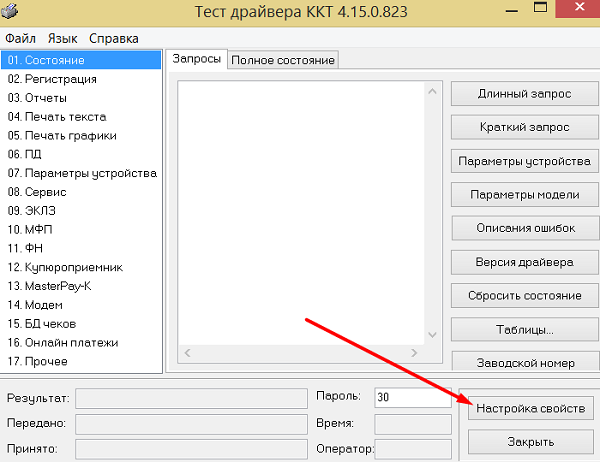Click the Результат field

point(191,398)
